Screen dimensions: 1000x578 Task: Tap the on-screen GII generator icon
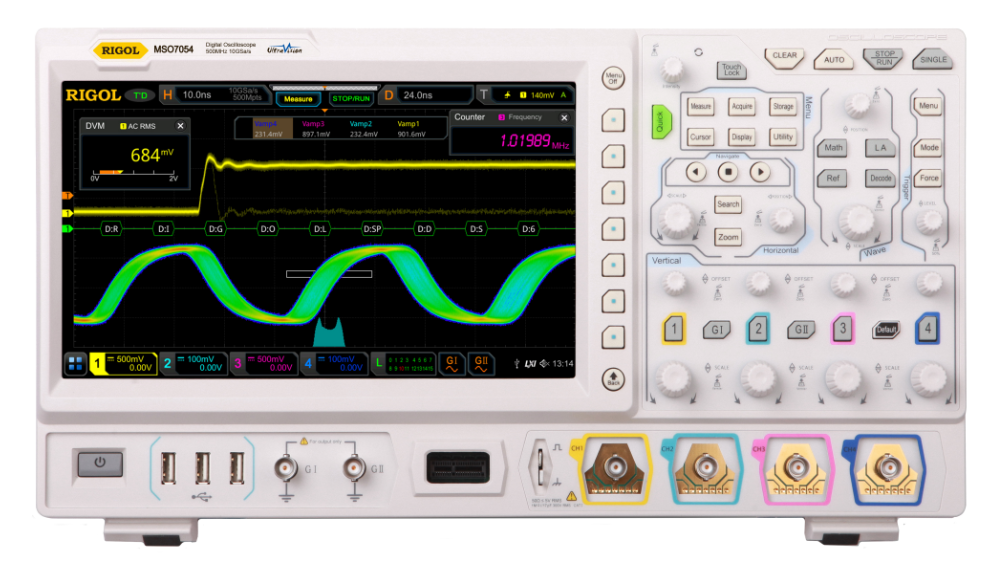tap(481, 364)
